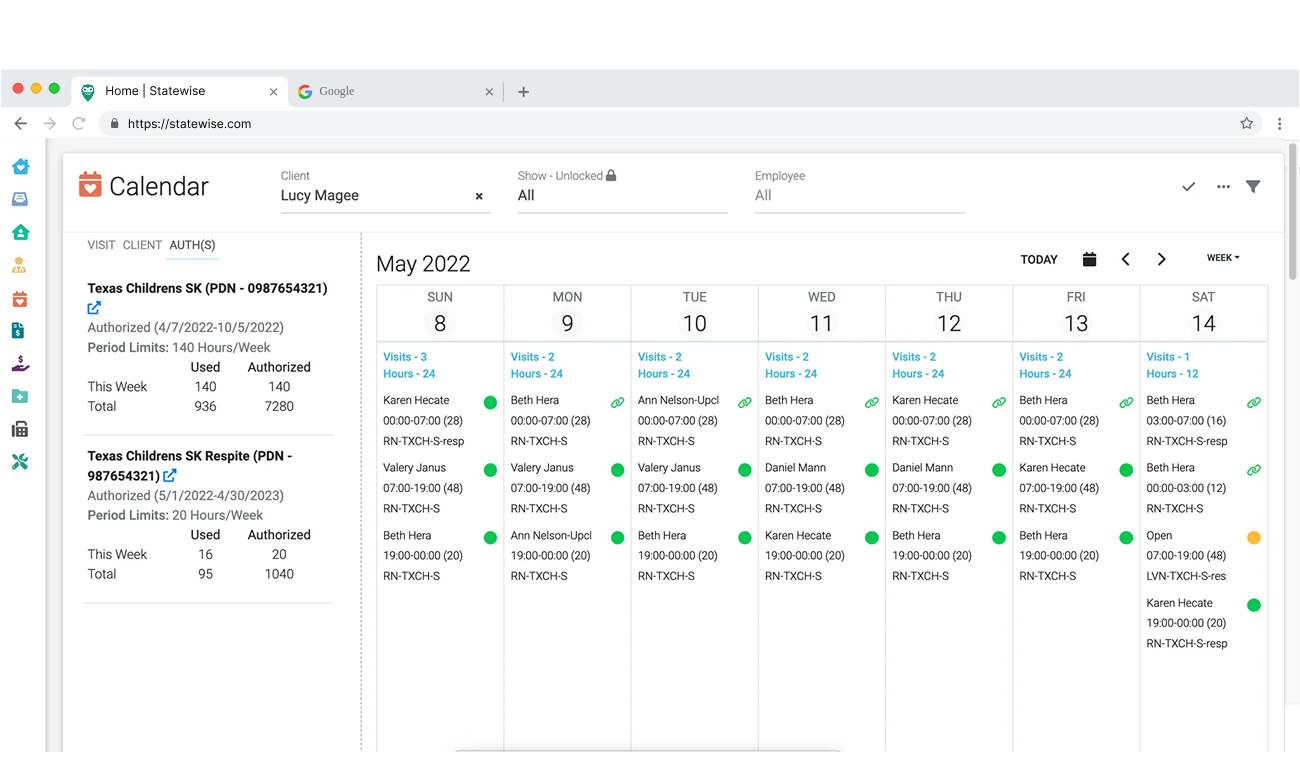Select the AUTH(S) tab
Image resolution: width=1300 pixels, height=774 pixels.
pos(192,245)
